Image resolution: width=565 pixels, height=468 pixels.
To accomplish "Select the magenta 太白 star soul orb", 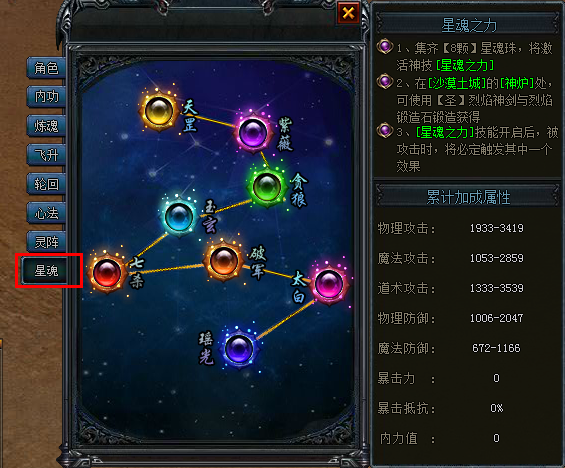I will [329, 284].
